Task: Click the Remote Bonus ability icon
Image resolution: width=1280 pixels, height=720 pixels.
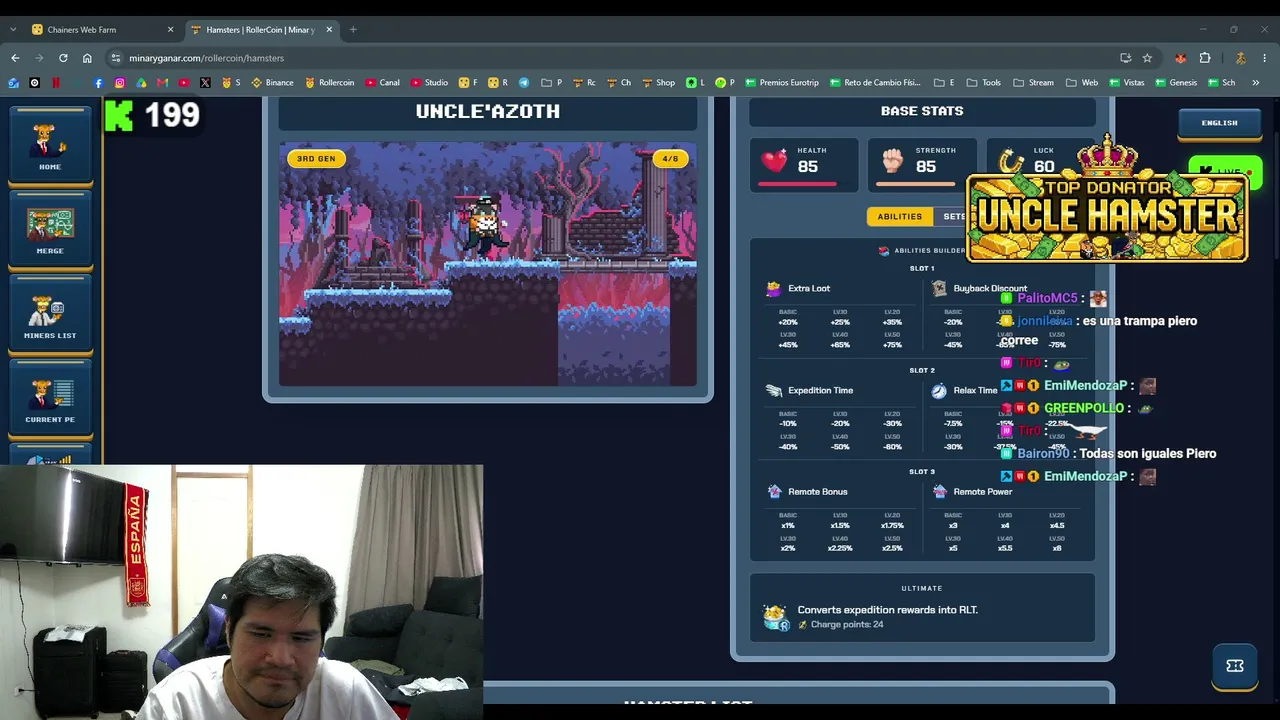Action: [774, 492]
